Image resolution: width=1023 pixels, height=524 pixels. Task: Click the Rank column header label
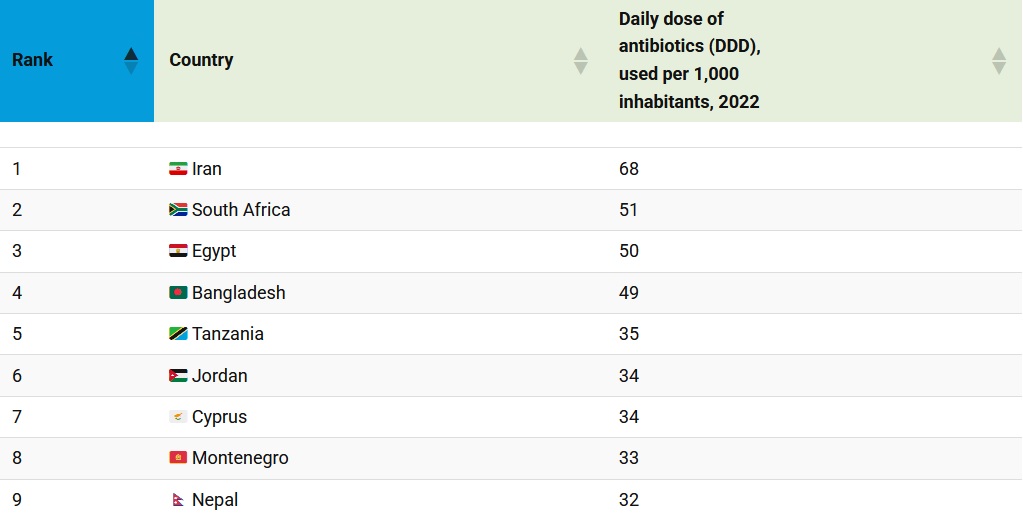33,60
